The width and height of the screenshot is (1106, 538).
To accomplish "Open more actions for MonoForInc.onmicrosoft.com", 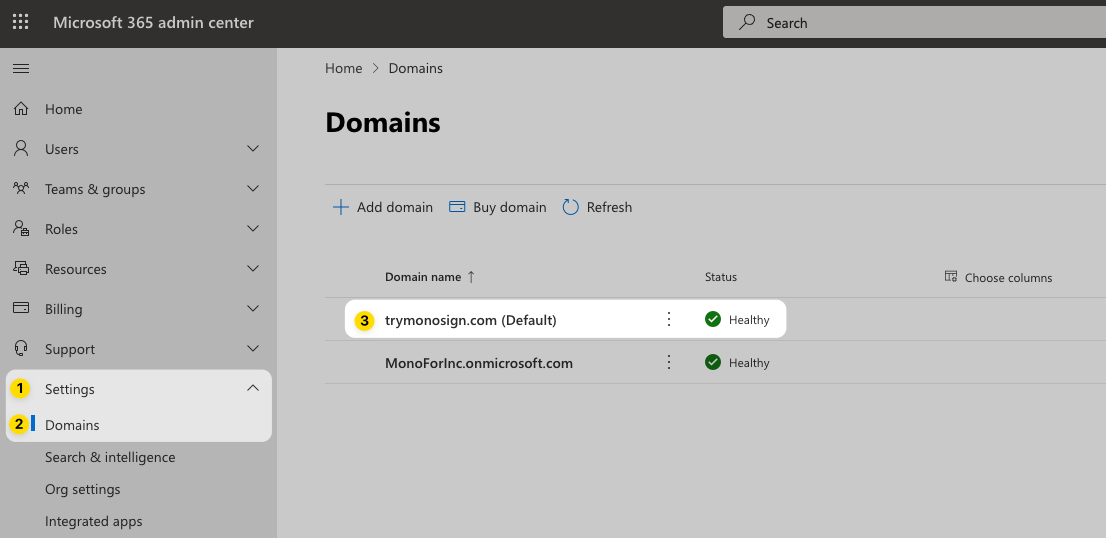I will tap(669, 362).
